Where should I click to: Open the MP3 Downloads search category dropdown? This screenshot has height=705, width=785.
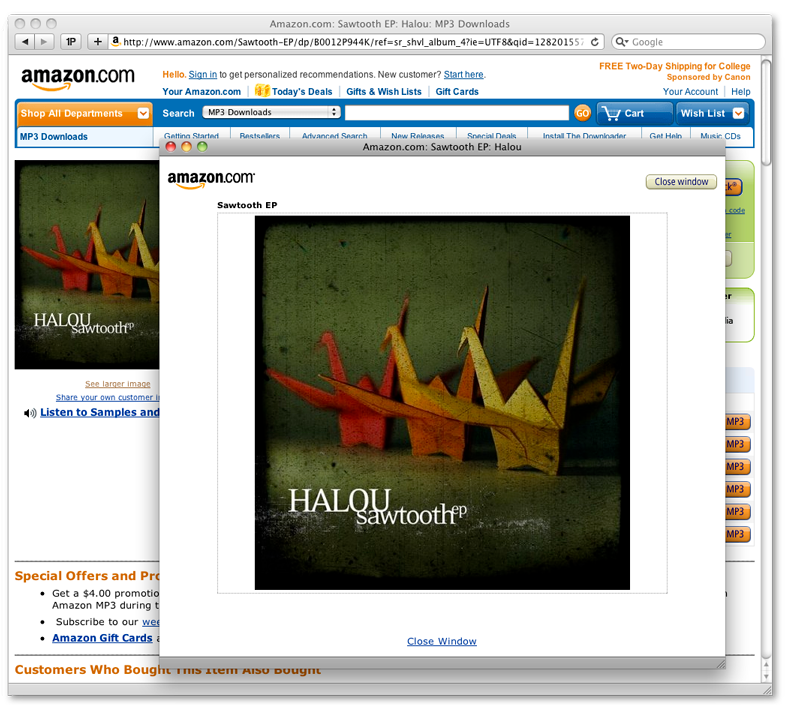click(271, 112)
